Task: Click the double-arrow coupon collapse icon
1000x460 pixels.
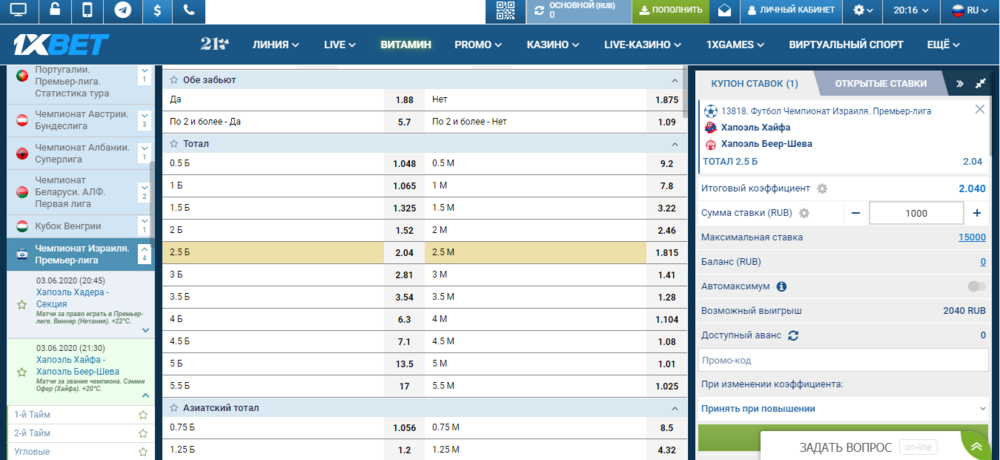Action: [959, 84]
